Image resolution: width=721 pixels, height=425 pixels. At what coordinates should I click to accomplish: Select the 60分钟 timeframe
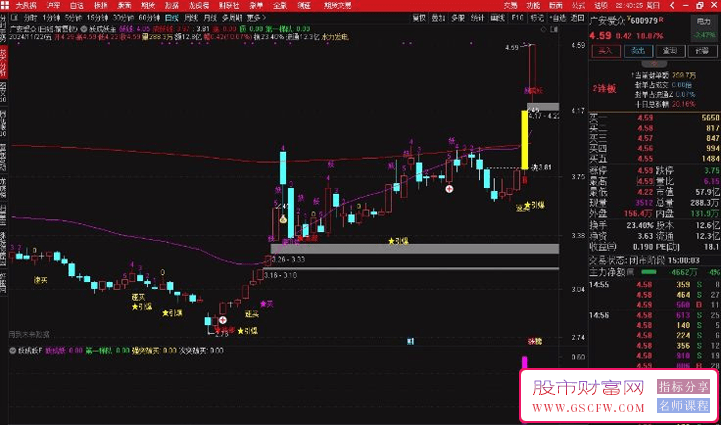tap(149, 18)
